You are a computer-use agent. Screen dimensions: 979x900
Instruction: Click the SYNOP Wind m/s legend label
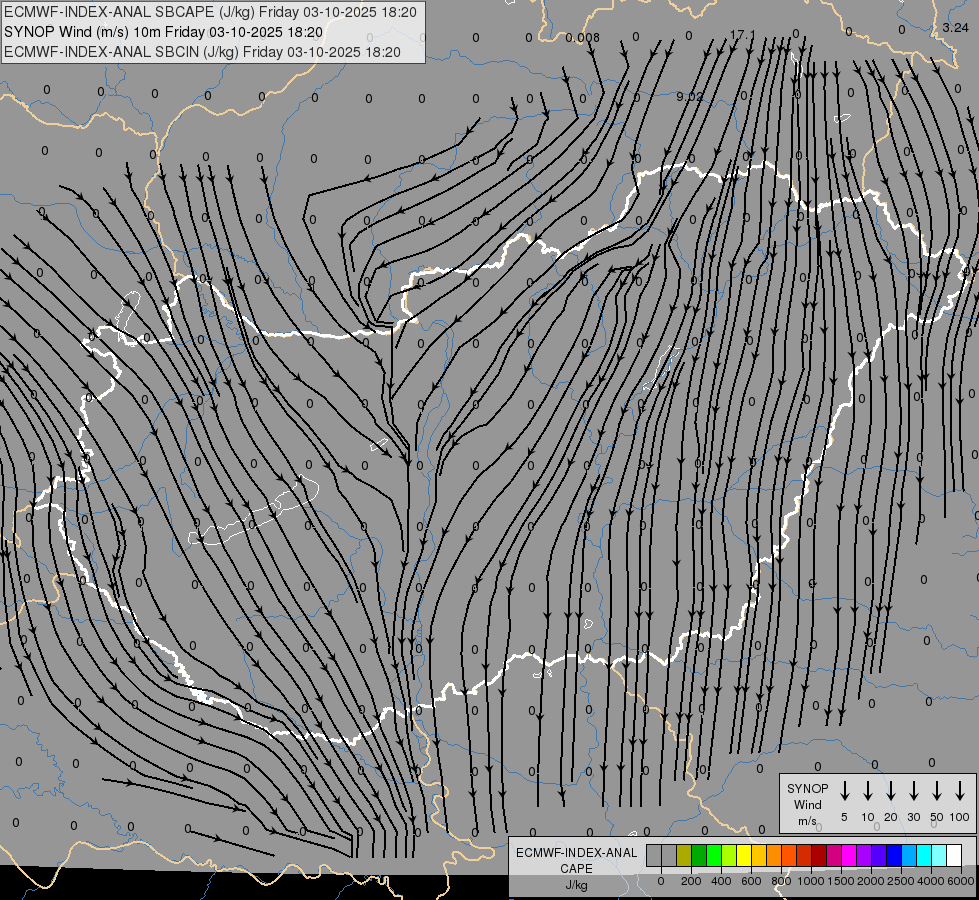pyautogui.click(x=807, y=804)
